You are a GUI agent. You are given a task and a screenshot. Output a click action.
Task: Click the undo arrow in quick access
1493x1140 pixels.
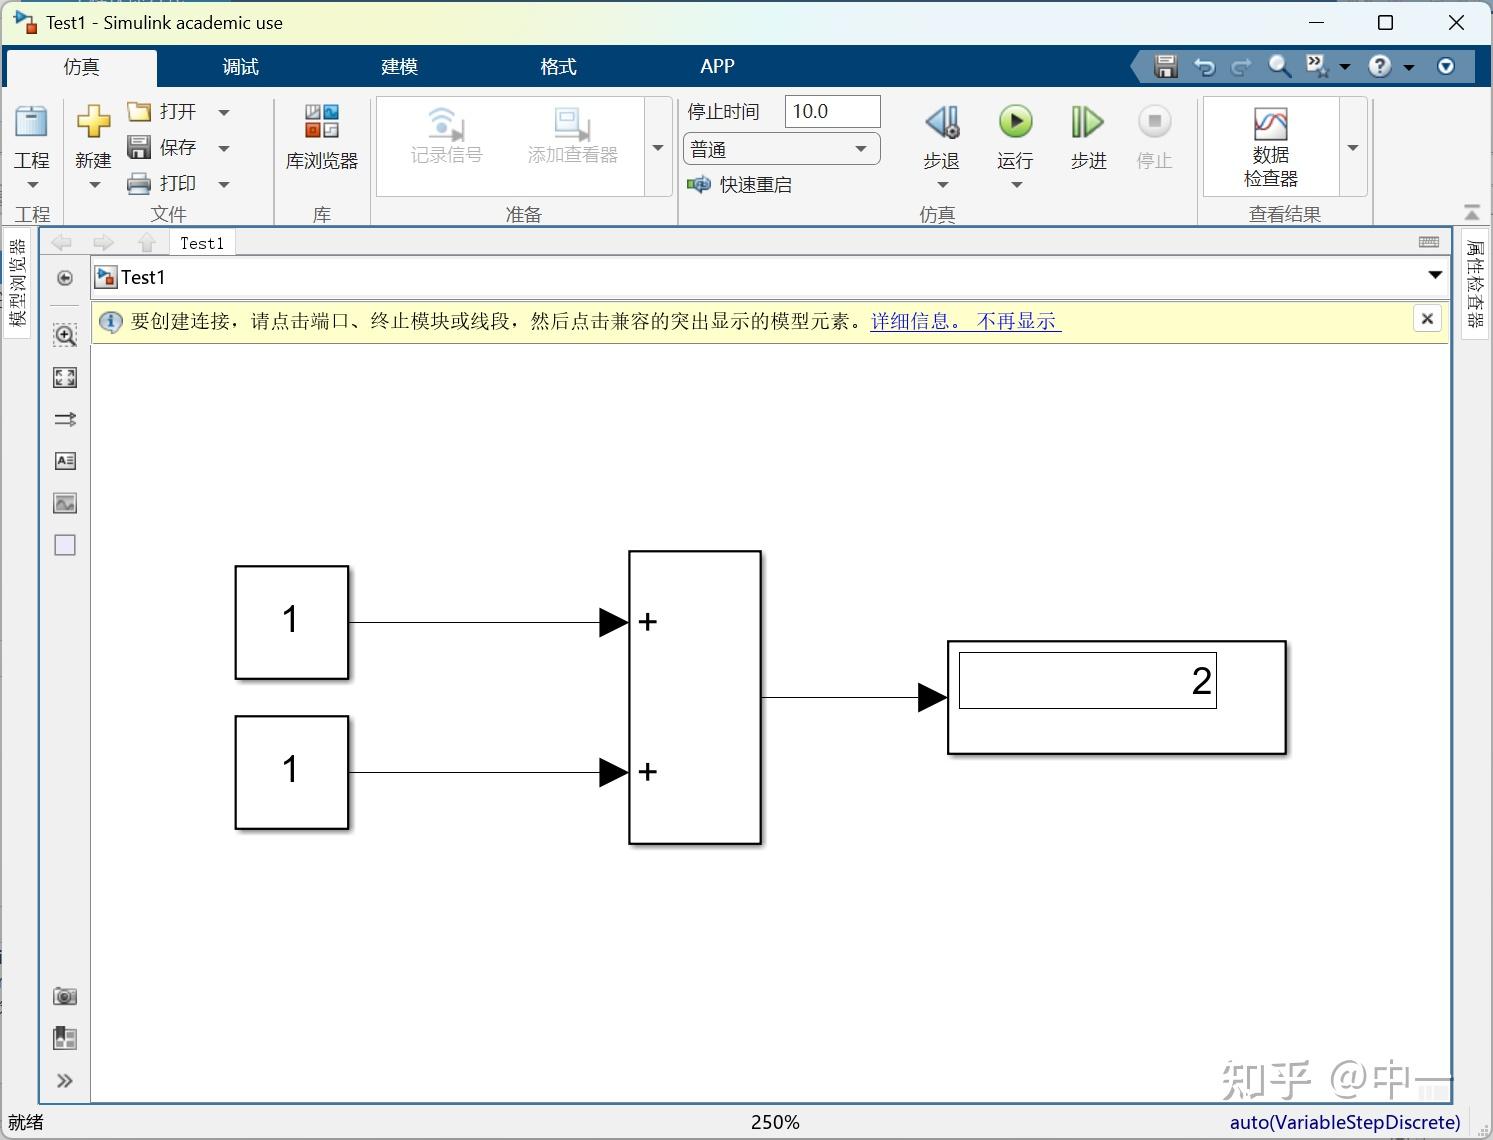pyautogui.click(x=1204, y=67)
